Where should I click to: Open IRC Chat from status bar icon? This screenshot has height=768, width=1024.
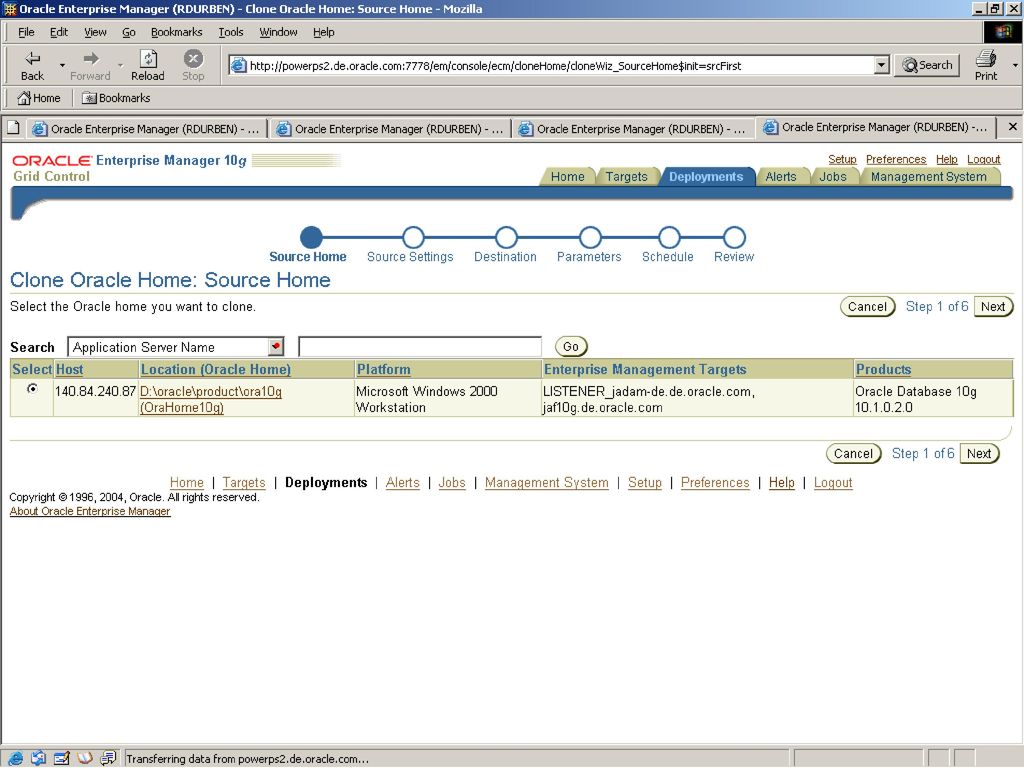(x=108, y=758)
